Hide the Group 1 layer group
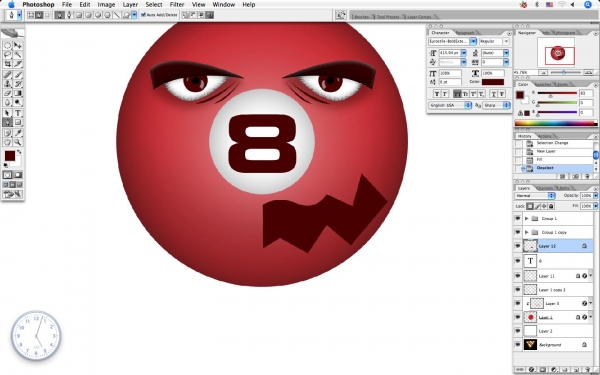This screenshot has height=375, width=600. (x=518, y=218)
